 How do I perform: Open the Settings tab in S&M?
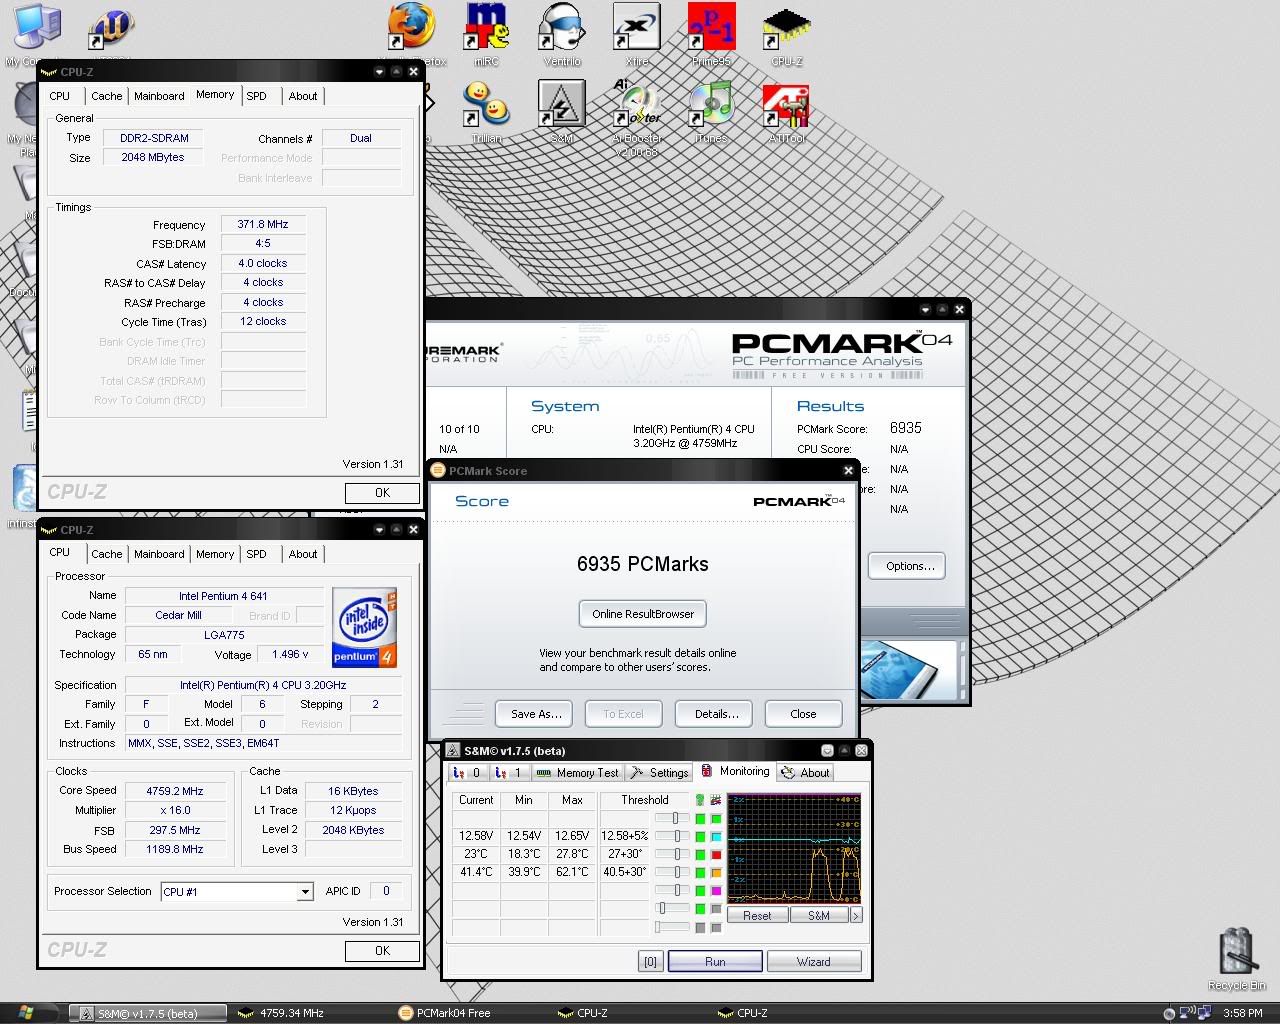(x=660, y=773)
